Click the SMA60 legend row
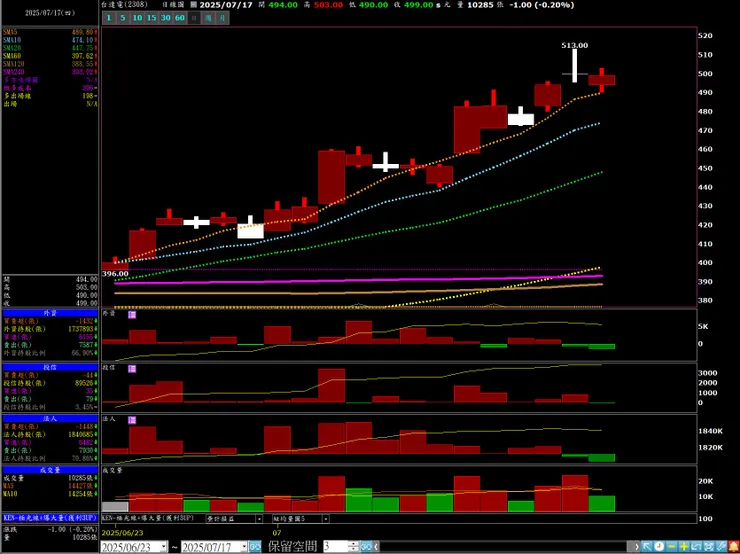 click(x=50, y=56)
